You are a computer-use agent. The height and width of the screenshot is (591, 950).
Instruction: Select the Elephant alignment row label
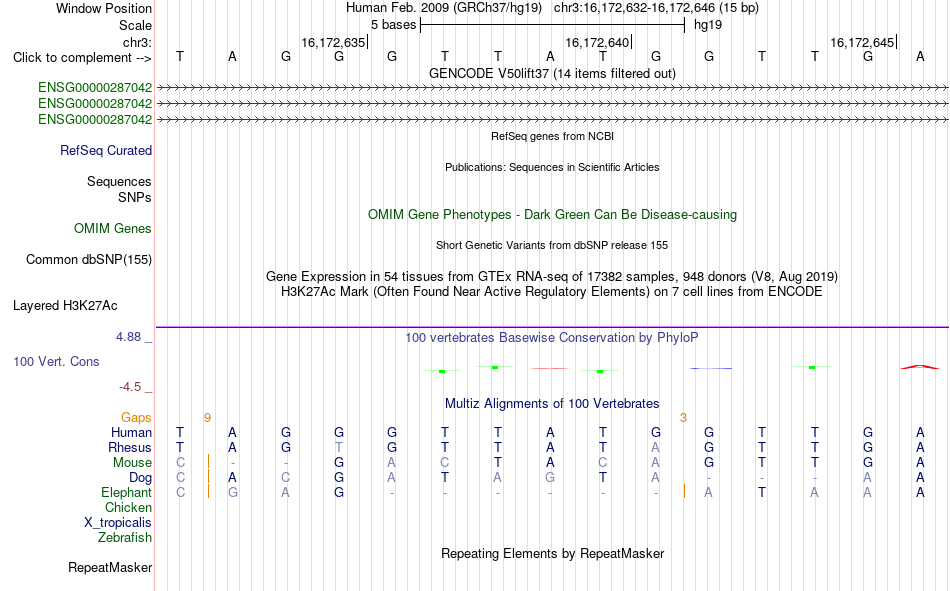click(127, 492)
